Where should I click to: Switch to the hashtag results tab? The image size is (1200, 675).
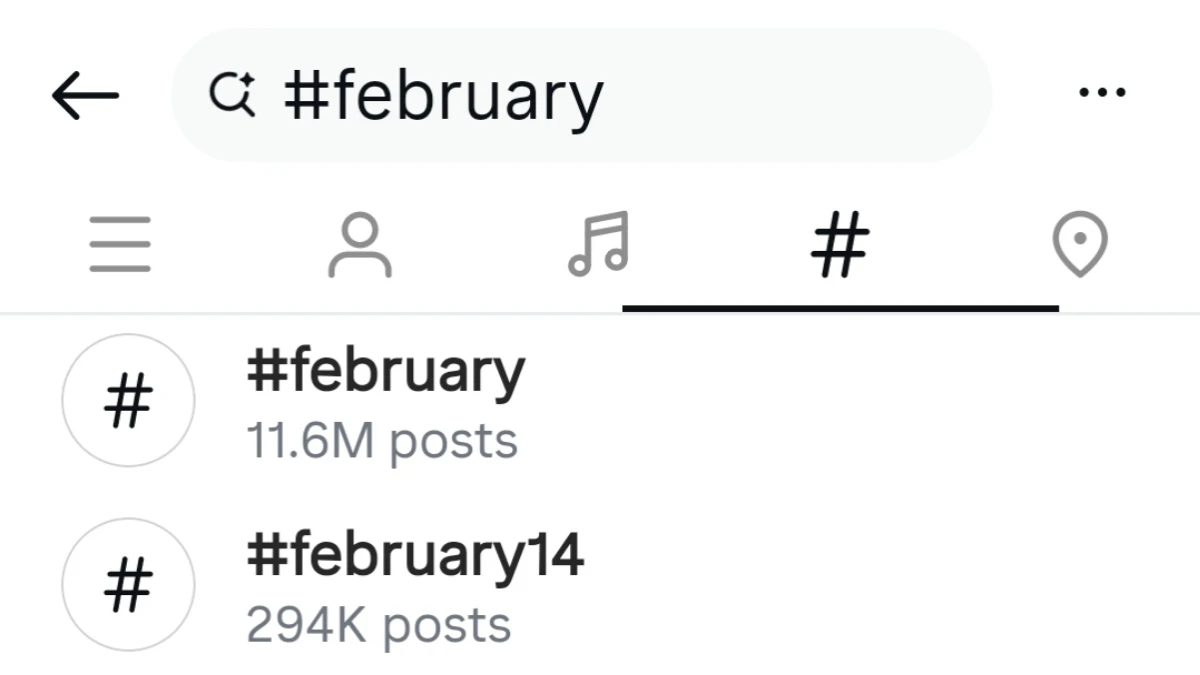pyautogui.click(x=838, y=243)
